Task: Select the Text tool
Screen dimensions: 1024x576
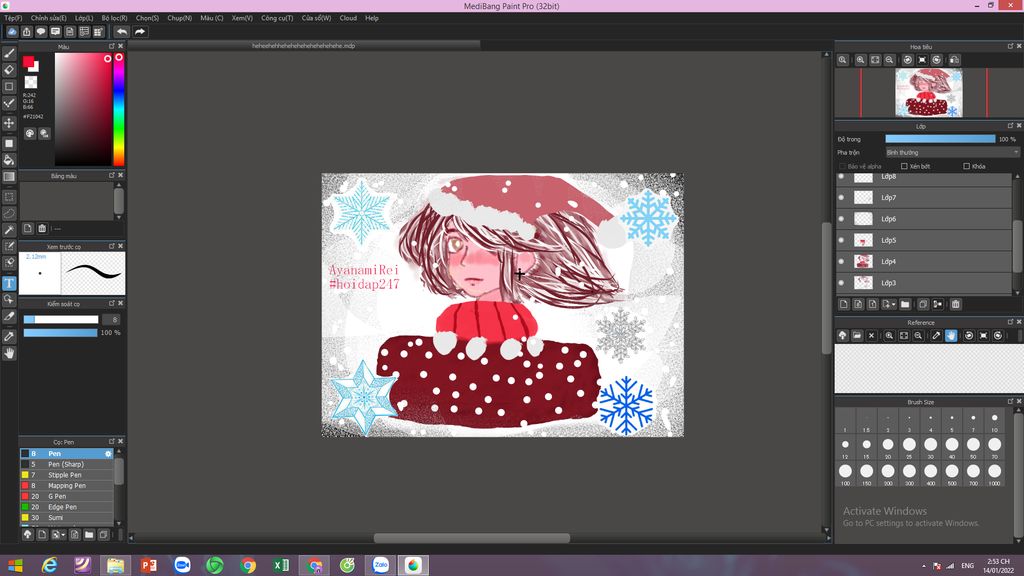Action: [9, 283]
